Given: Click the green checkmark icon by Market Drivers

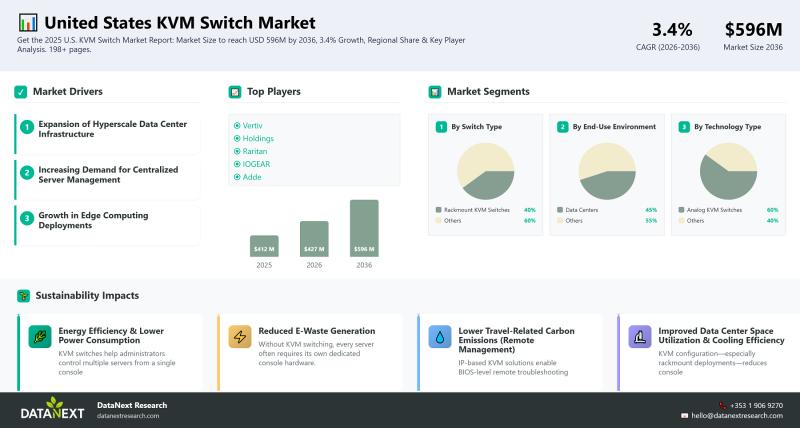Looking at the screenshot, I should pos(20,92).
